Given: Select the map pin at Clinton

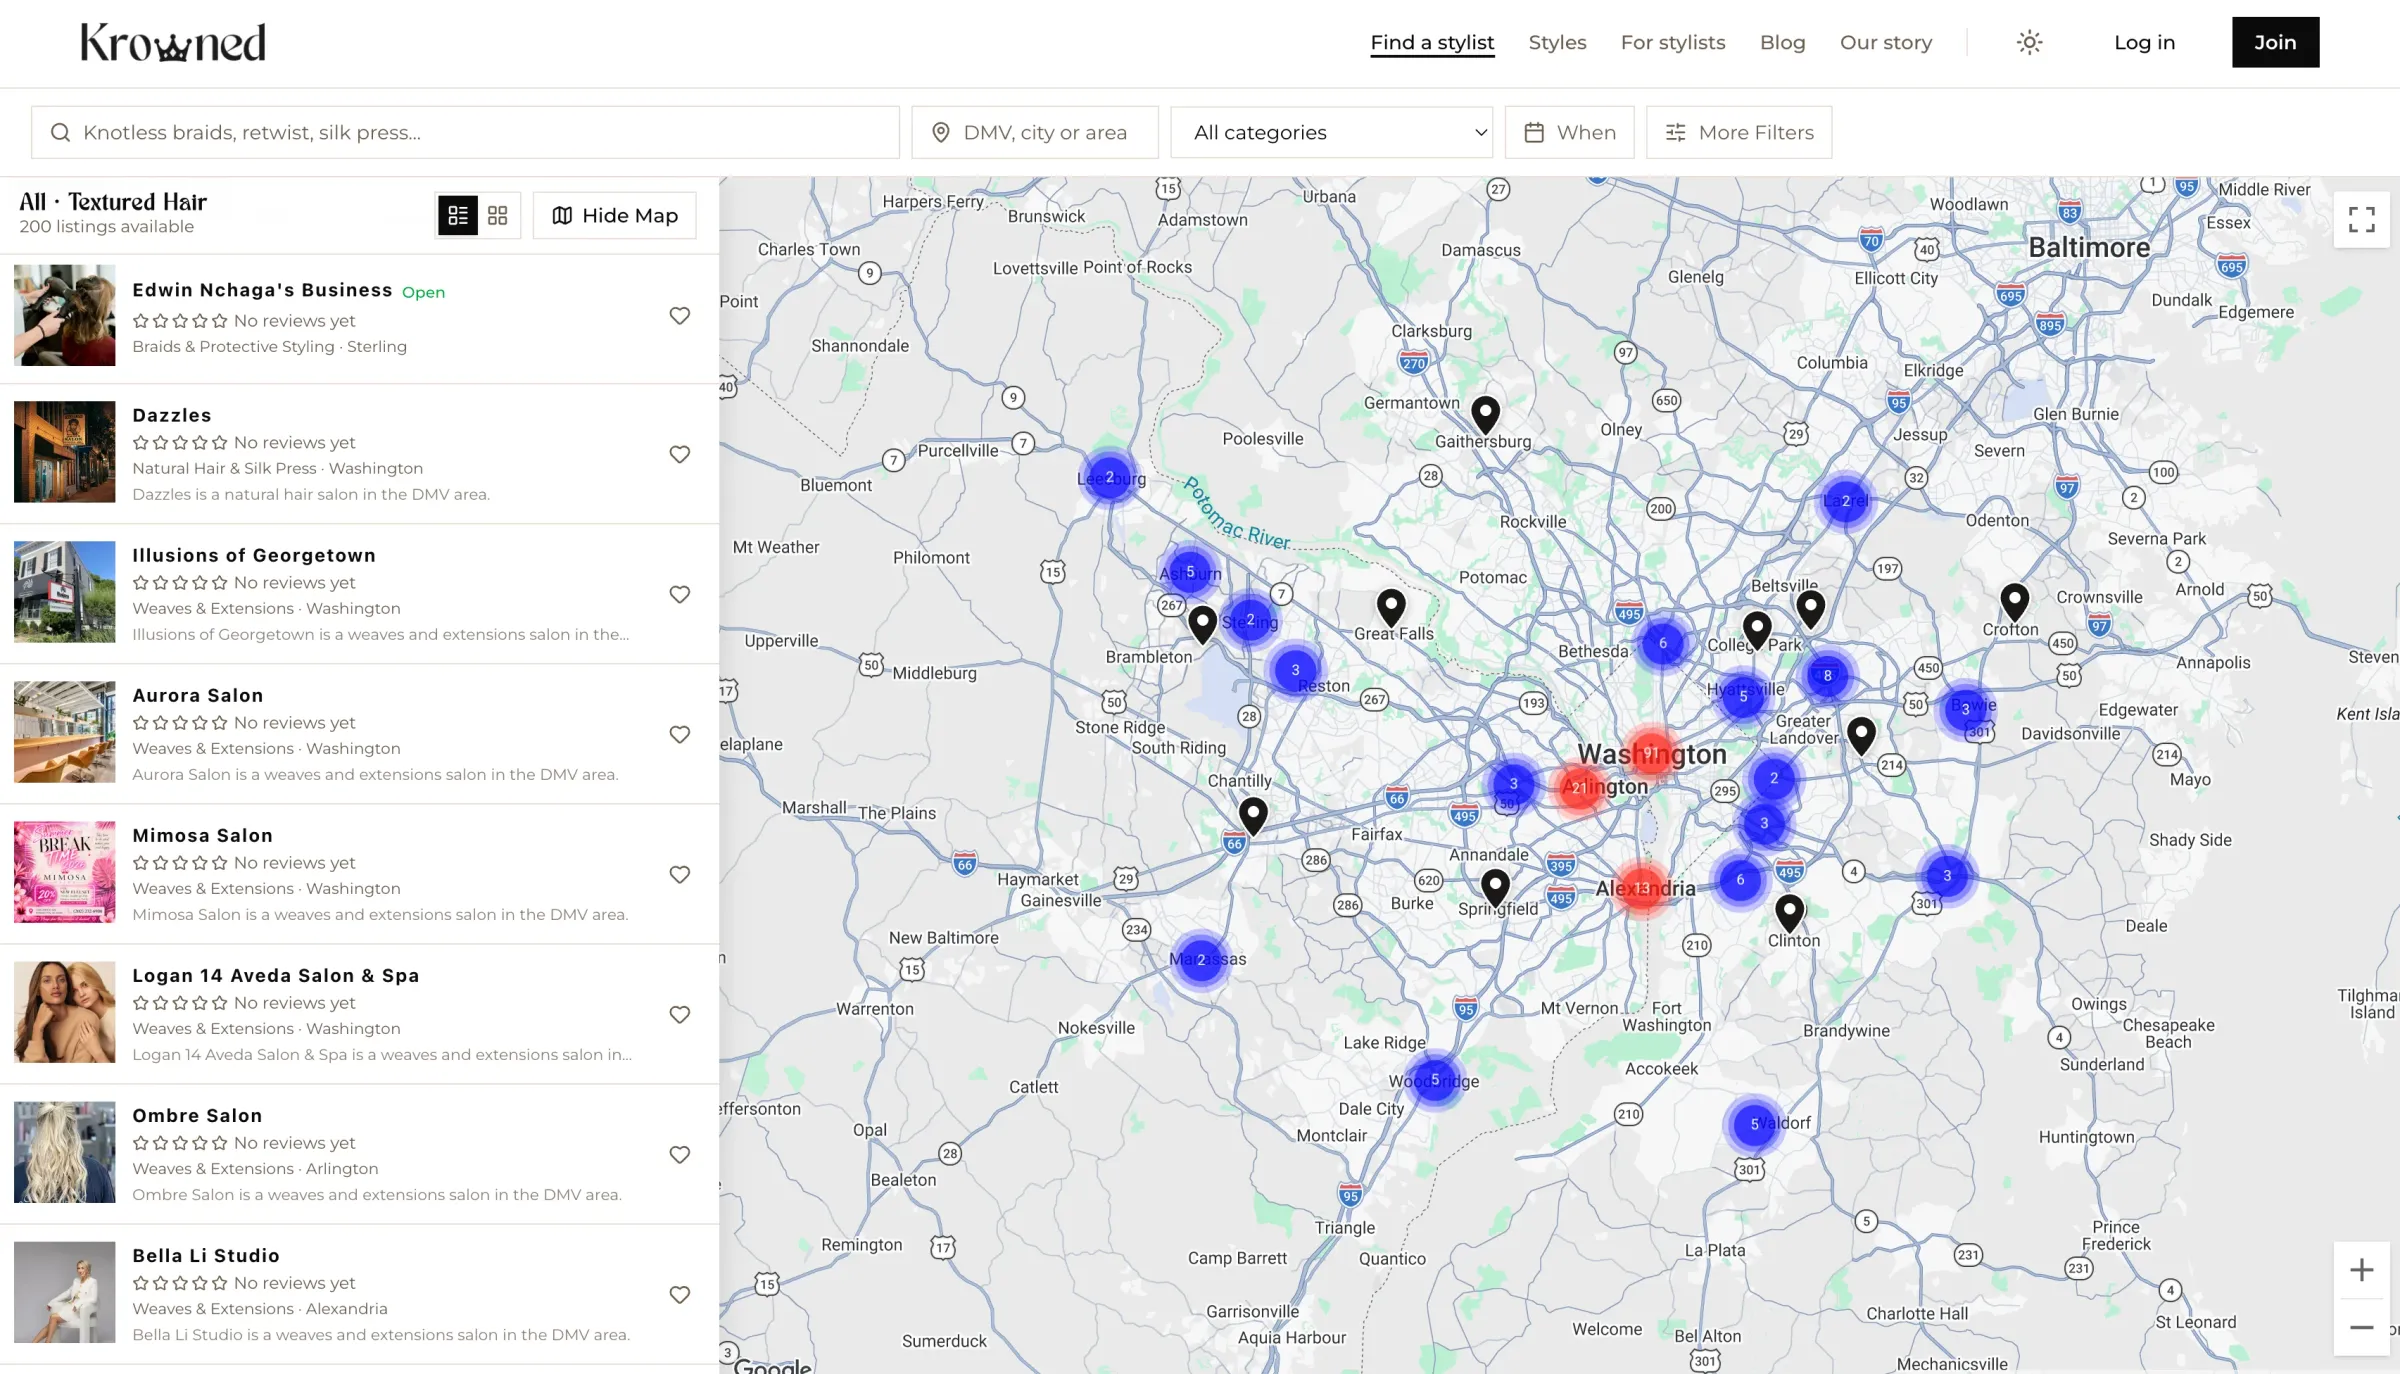Looking at the screenshot, I should [x=1790, y=913].
